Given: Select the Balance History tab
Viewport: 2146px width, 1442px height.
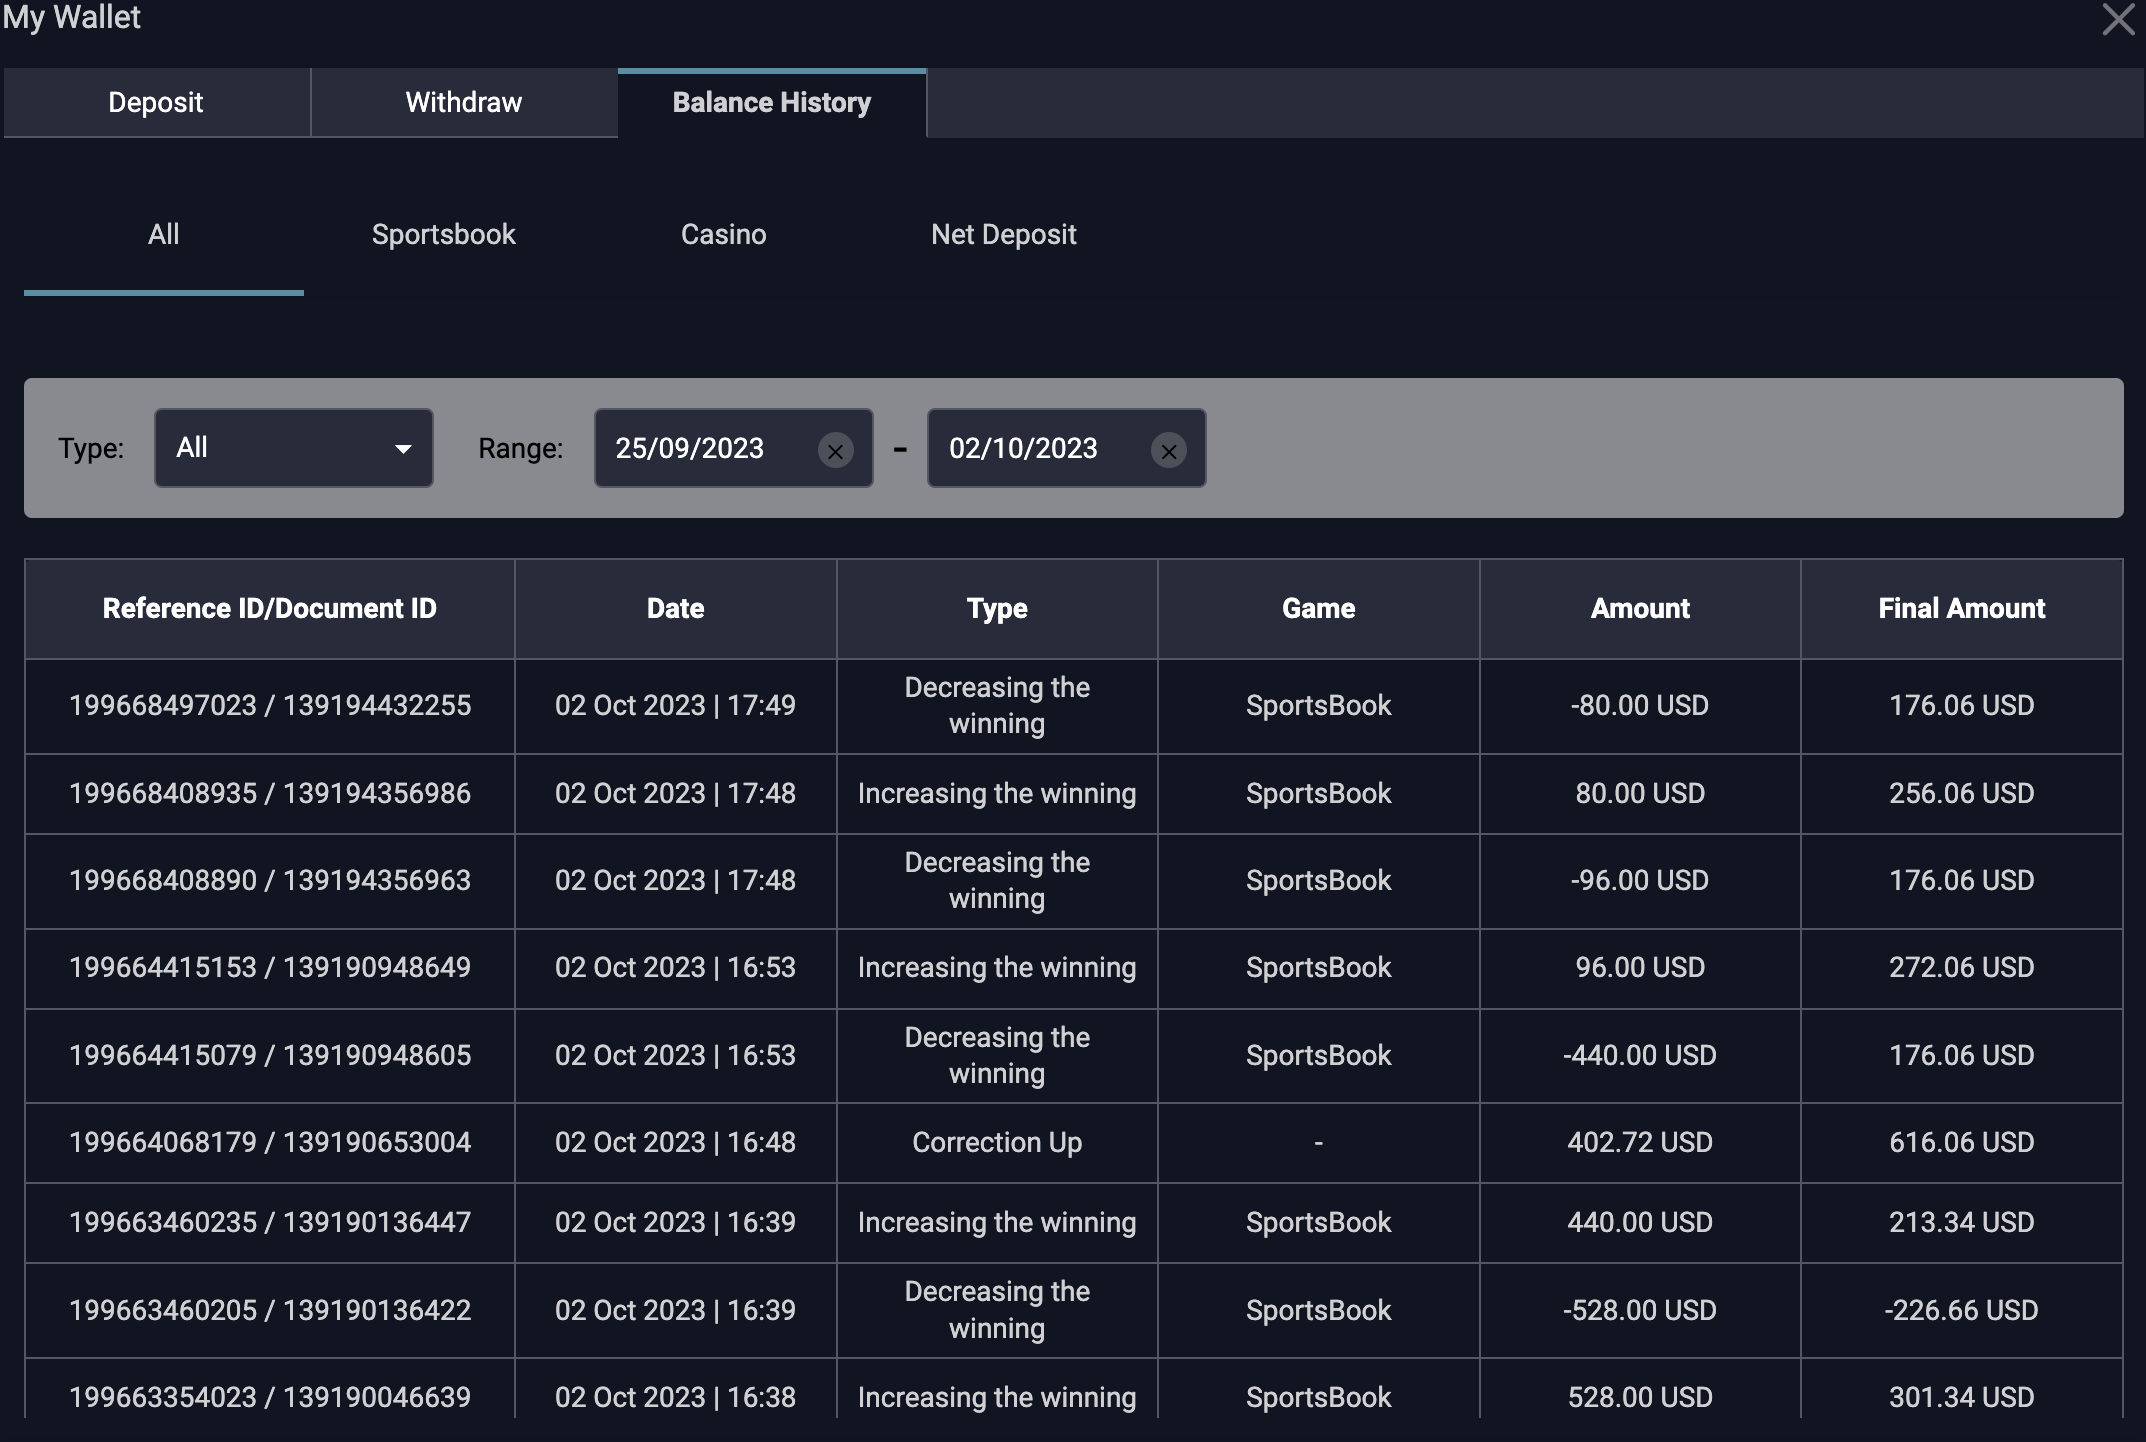Looking at the screenshot, I should tap(772, 102).
